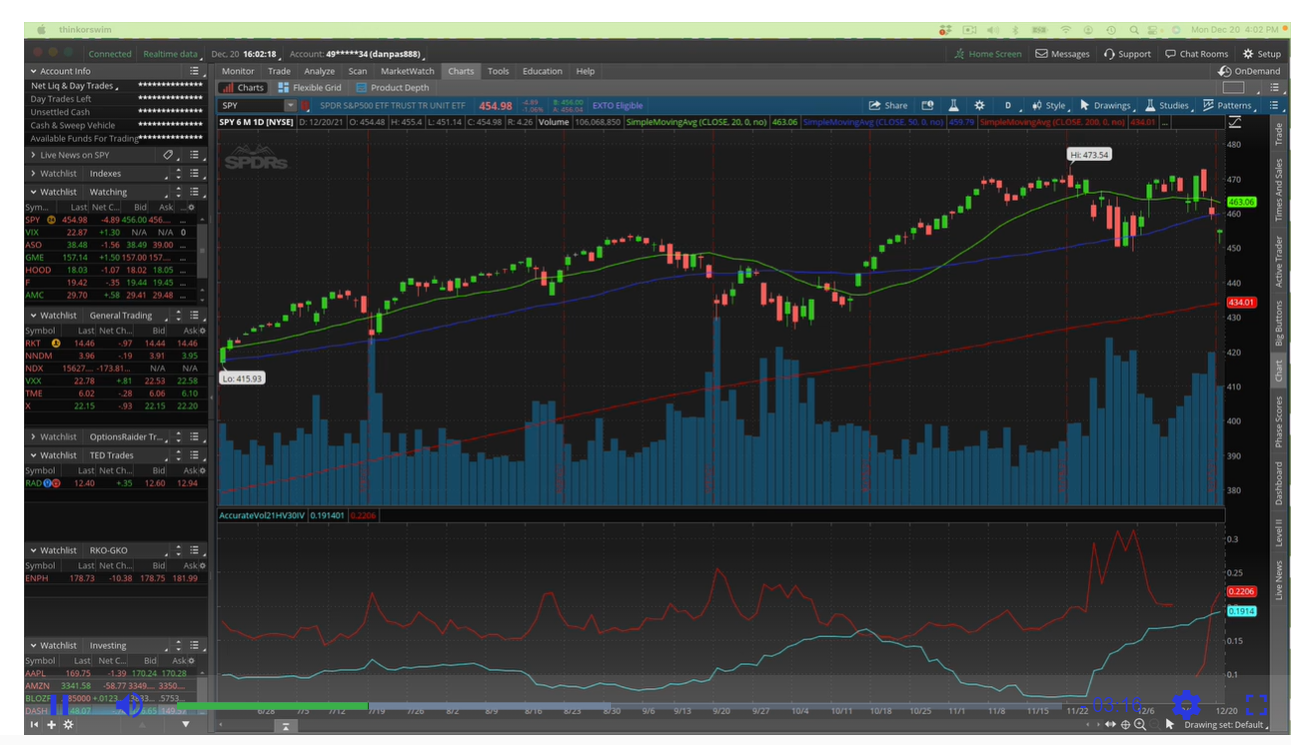Open the TED Trades watchlist menu icon
1291x745 pixels.
coord(195,455)
